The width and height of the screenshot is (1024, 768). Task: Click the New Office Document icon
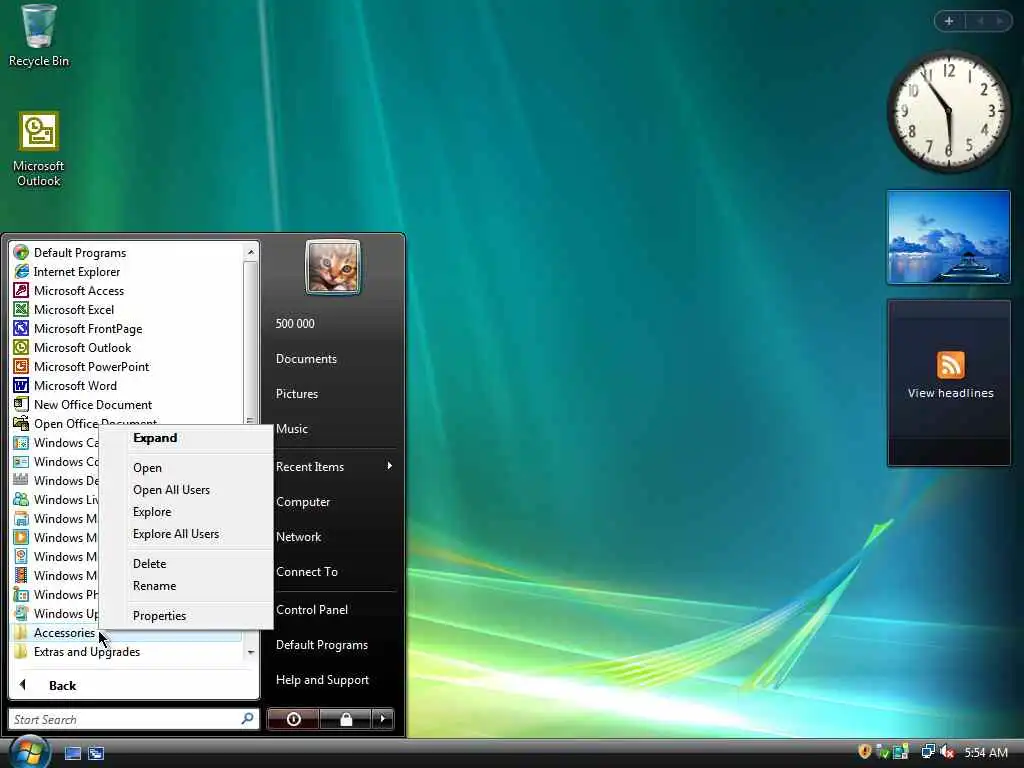(x=21, y=404)
